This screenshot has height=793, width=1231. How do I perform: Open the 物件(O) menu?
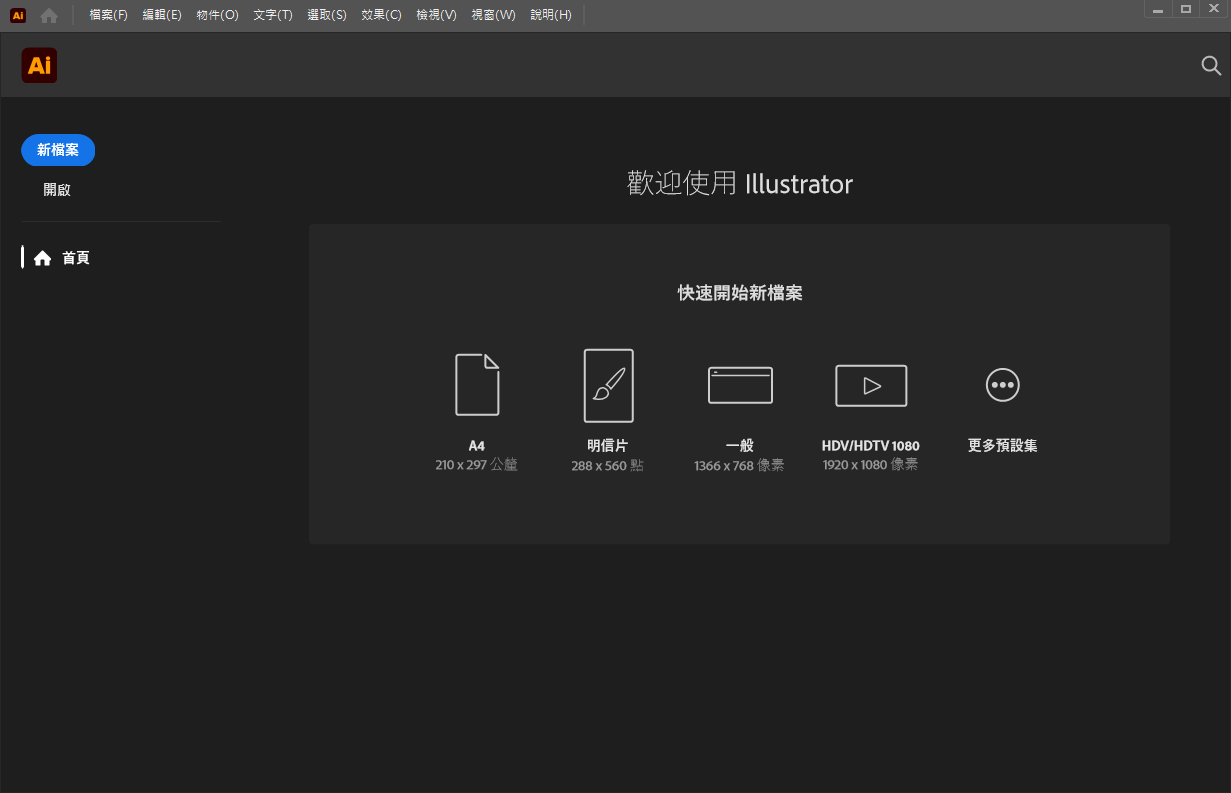point(217,15)
